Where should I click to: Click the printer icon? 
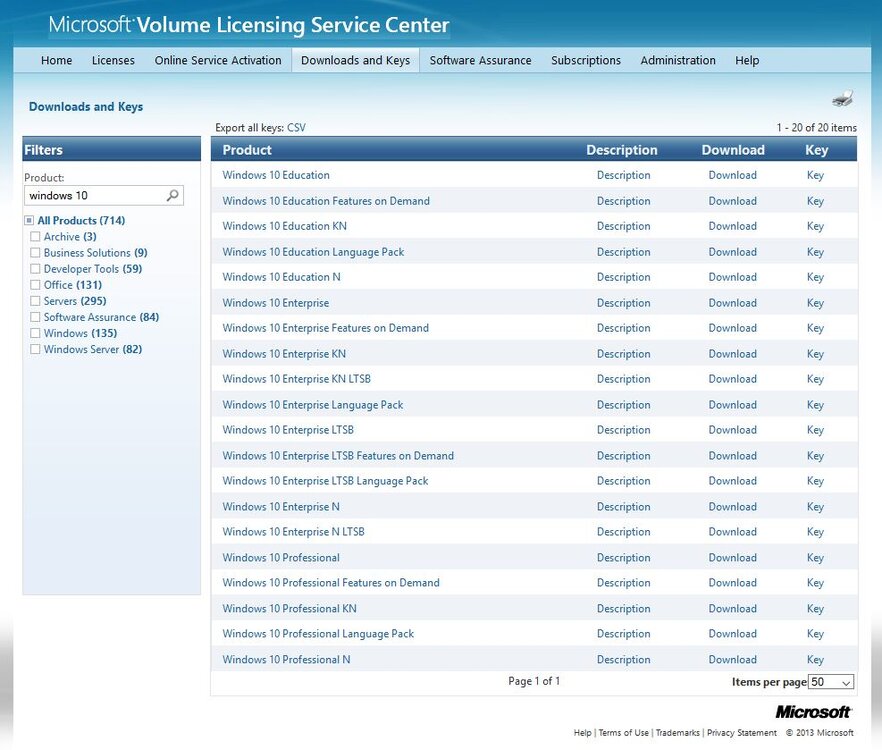pyautogui.click(x=842, y=98)
